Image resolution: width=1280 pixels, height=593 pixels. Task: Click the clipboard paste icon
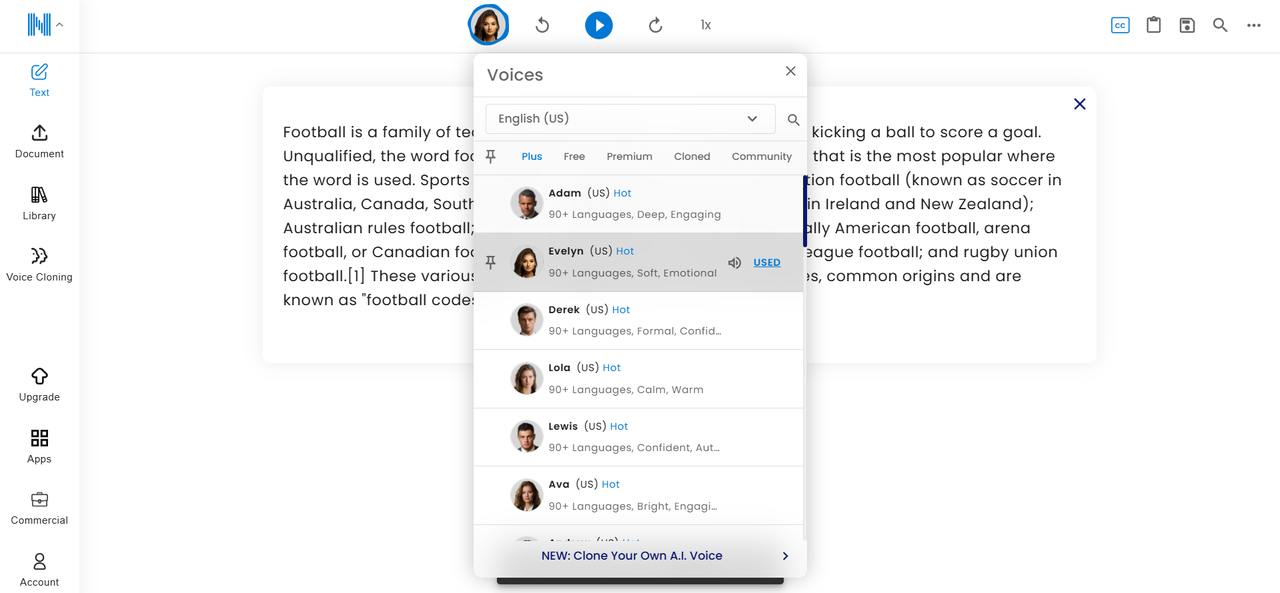point(1153,25)
